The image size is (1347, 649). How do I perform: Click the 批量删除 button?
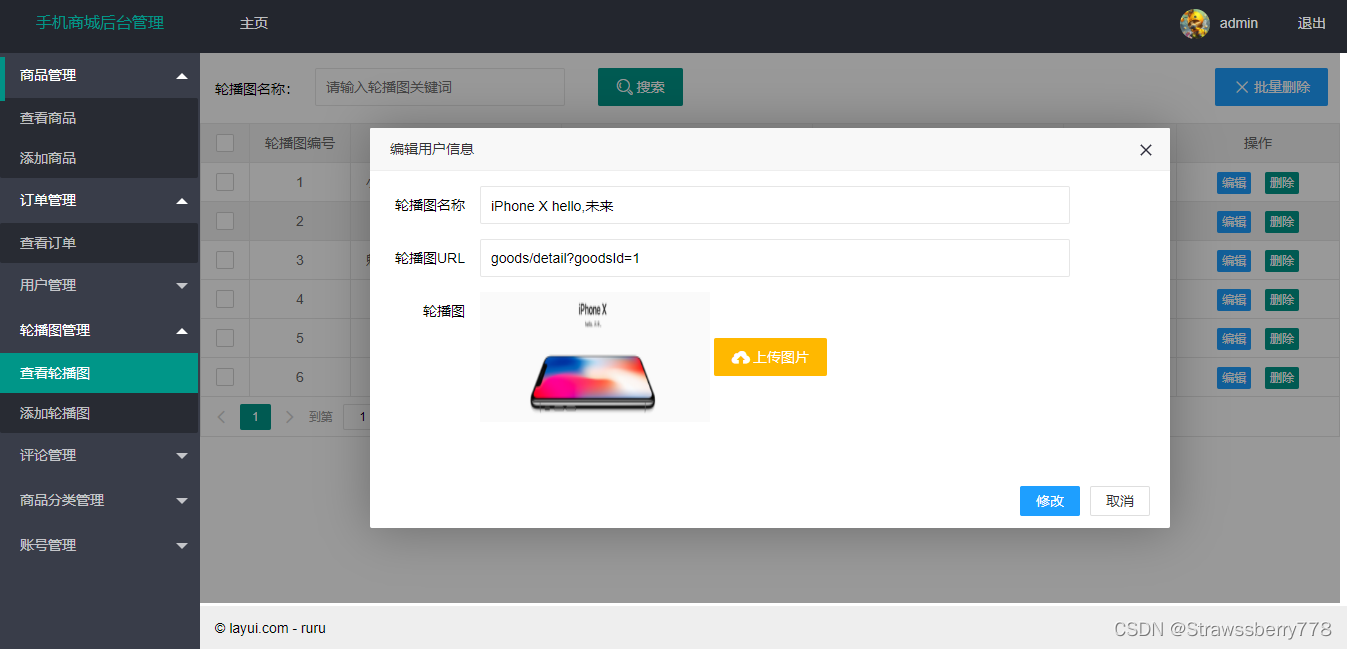(1271, 87)
